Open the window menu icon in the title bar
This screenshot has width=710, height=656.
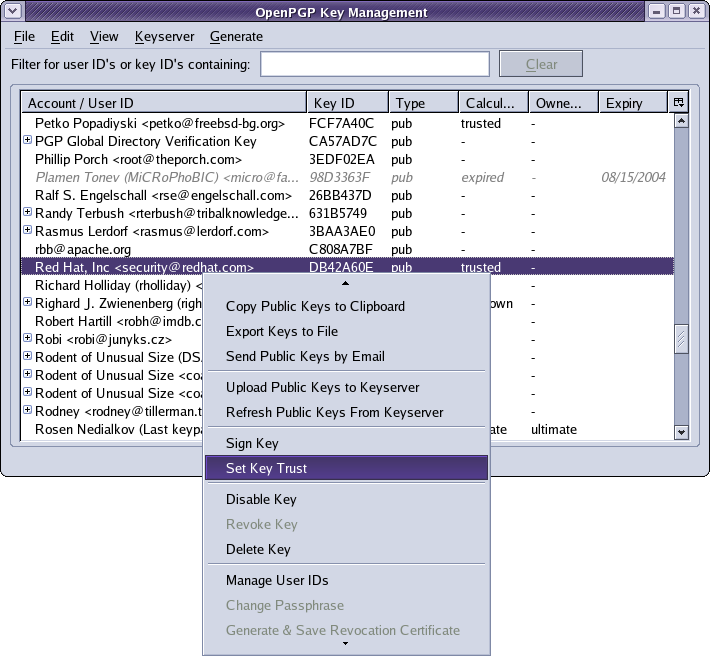pyautogui.click(x=13, y=11)
